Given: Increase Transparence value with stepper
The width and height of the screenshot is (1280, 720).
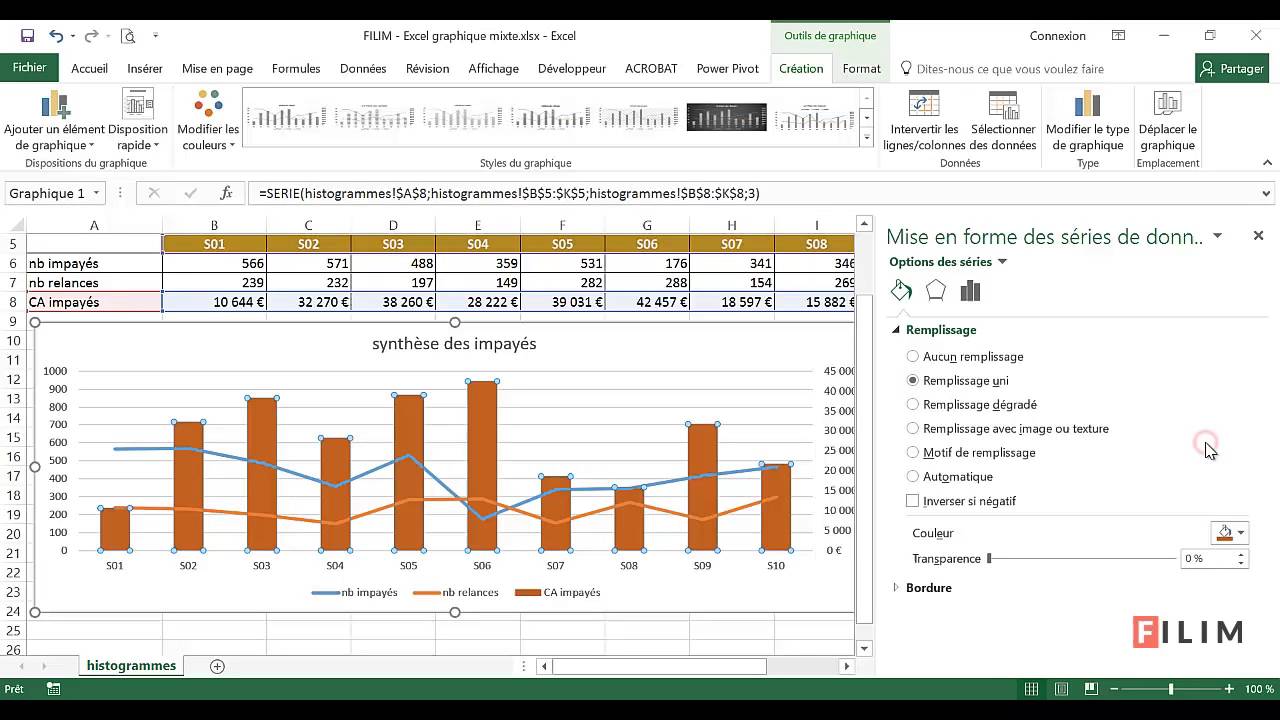Looking at the screenshot, I should [x=1241, y=555].
